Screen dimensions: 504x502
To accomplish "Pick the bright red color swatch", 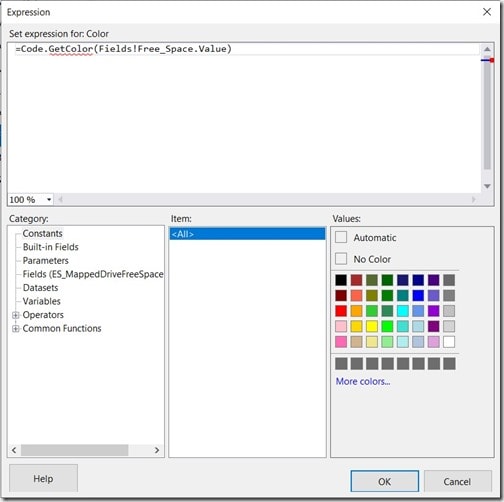I will click(x=341, y=311).
